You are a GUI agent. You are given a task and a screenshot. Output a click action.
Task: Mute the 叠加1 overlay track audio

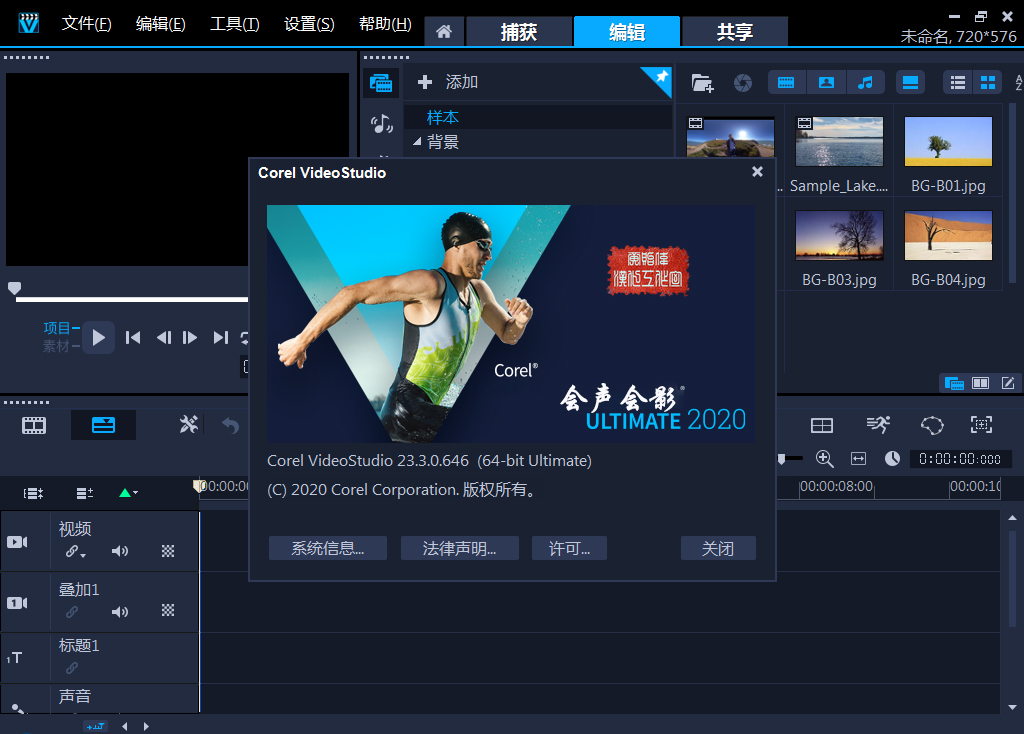pyautogui.click(x=120, y=612)
